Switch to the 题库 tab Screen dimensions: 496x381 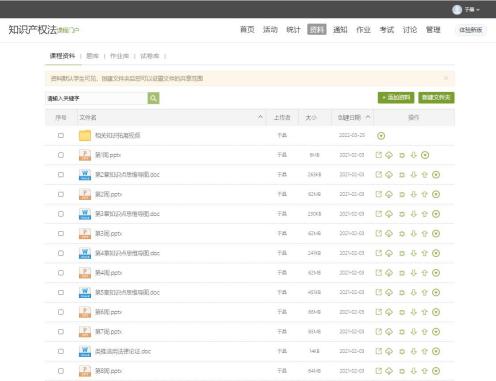[92, 56]
